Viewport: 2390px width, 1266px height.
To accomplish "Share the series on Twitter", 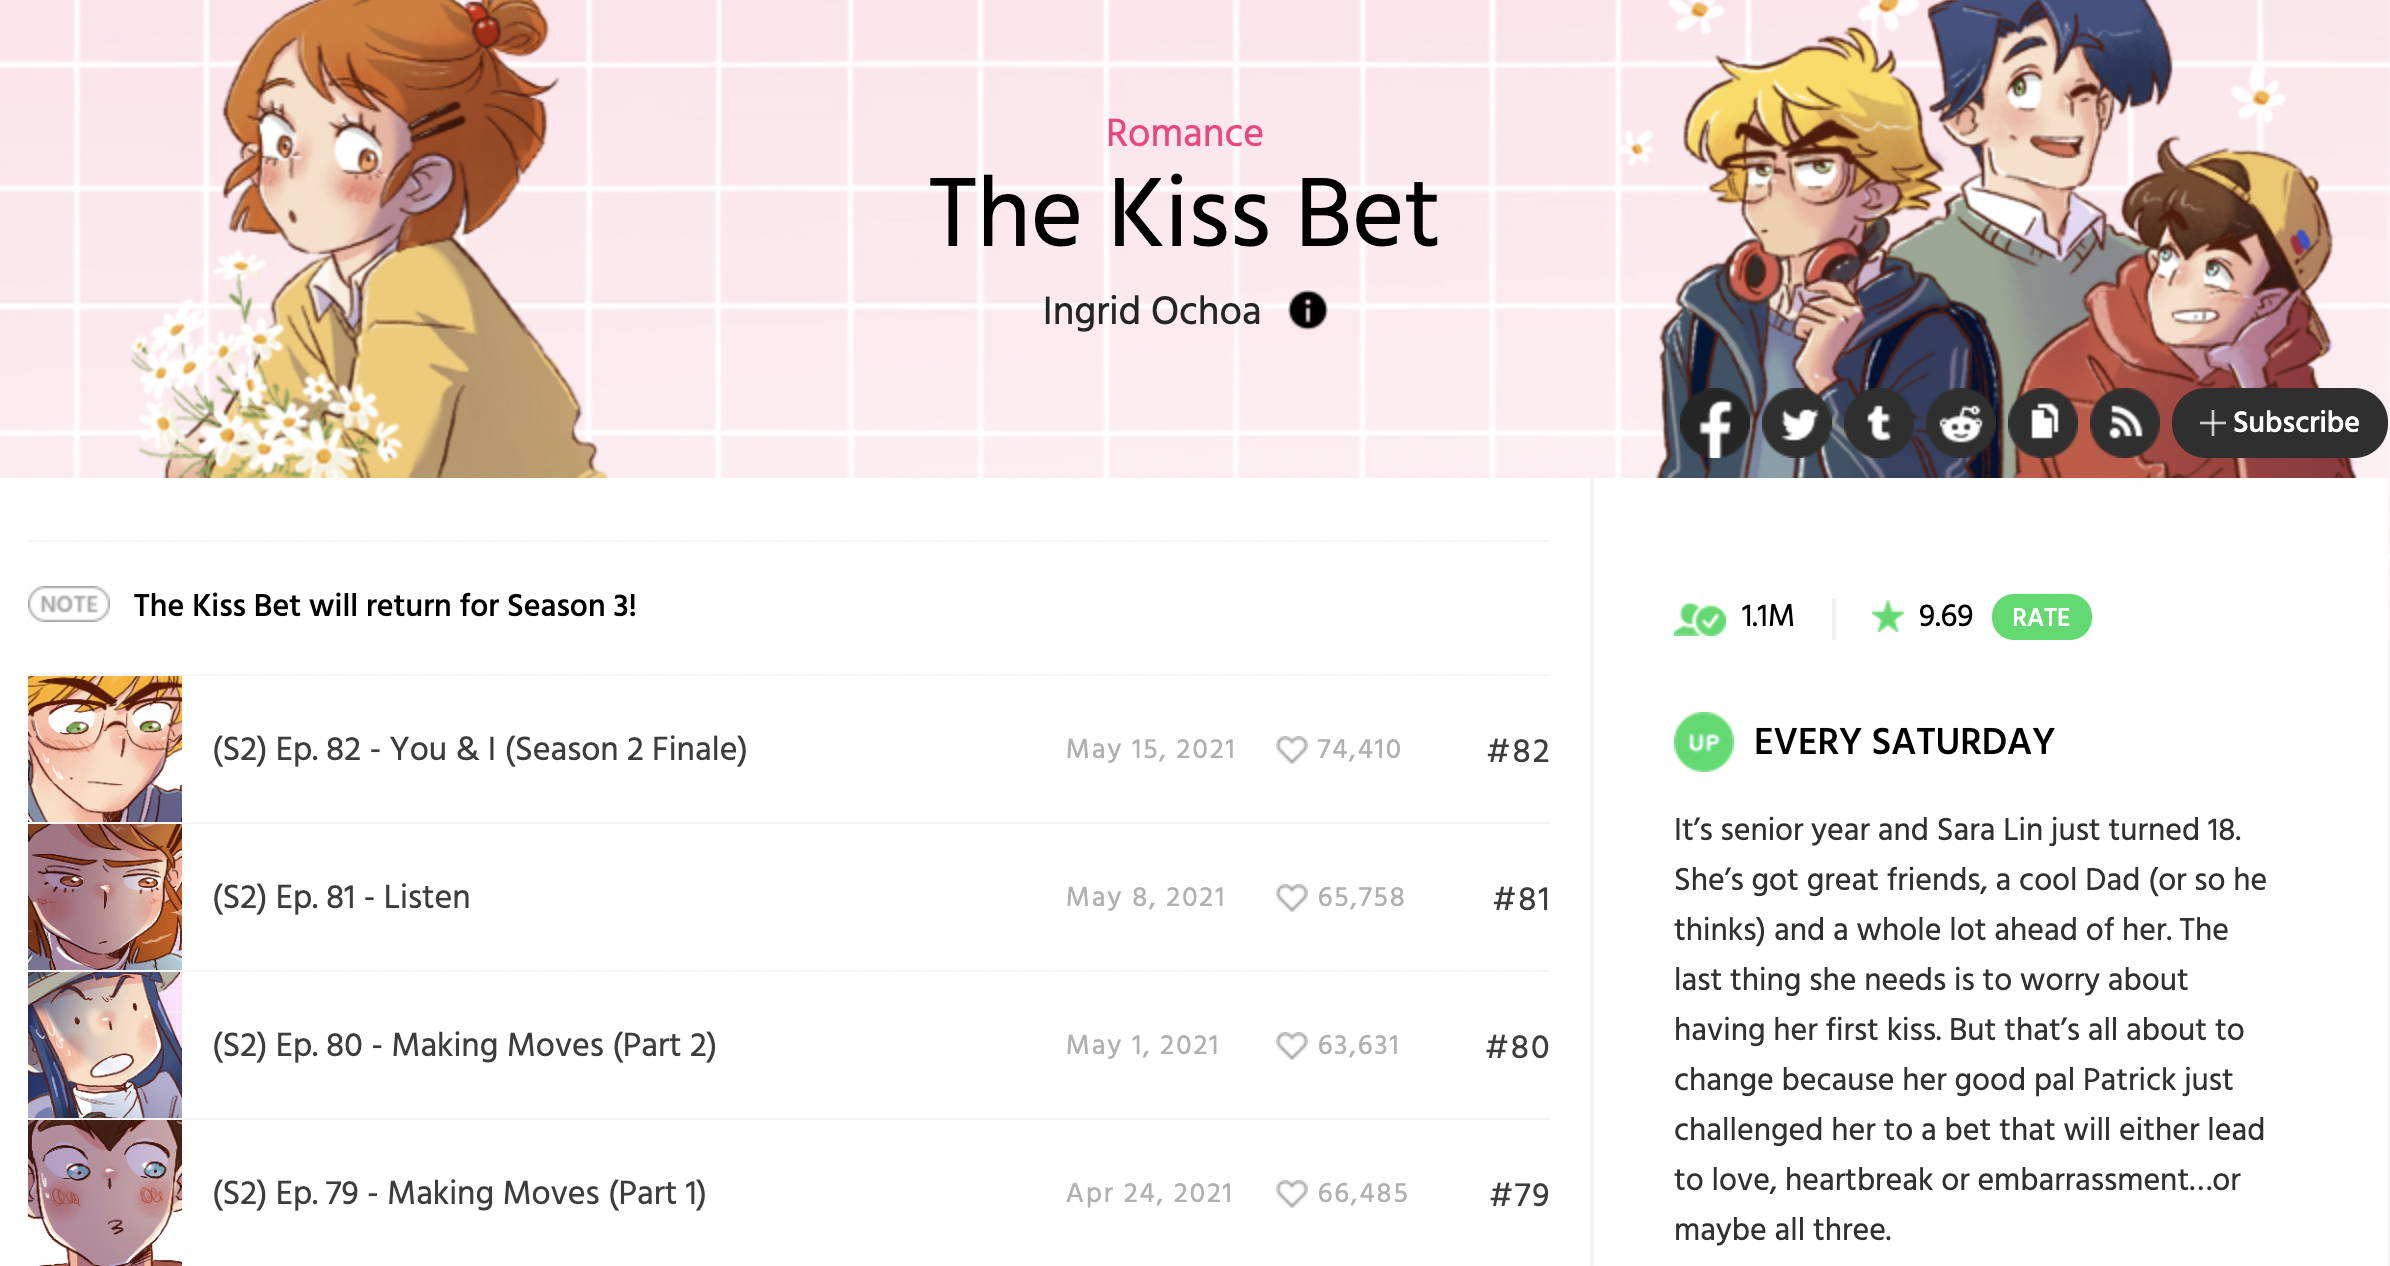I will pos(1797,423).
